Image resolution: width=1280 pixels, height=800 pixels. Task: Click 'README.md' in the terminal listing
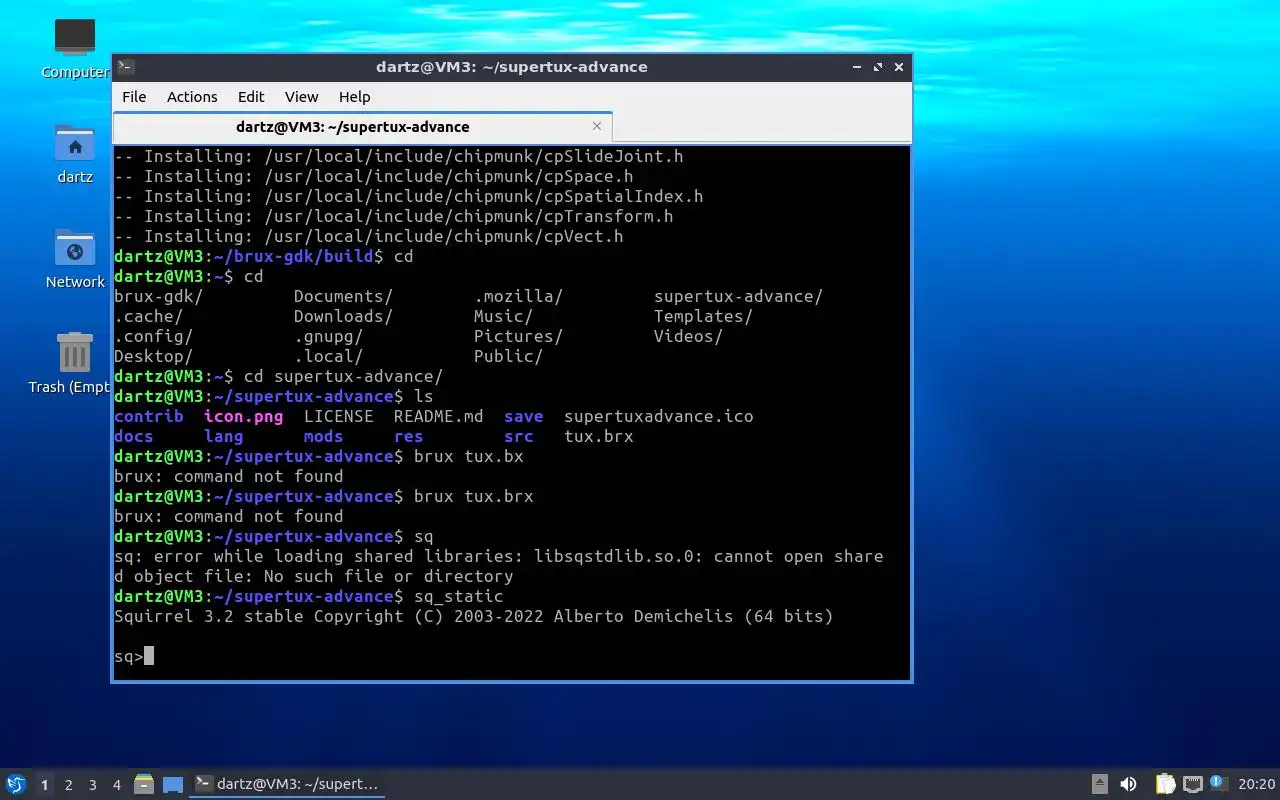(x=438, y=417)
